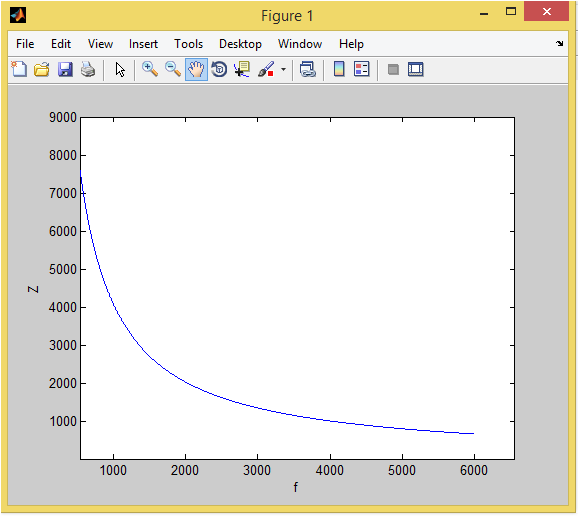Enable the Data Cursor tool

tap(242, 69)
